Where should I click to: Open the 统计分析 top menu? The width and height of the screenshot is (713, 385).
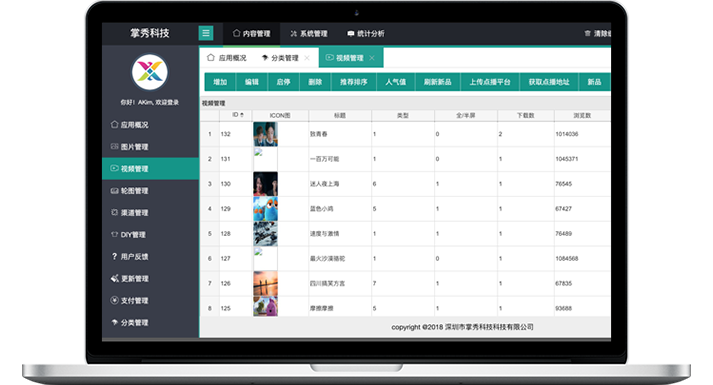[366, 33]
